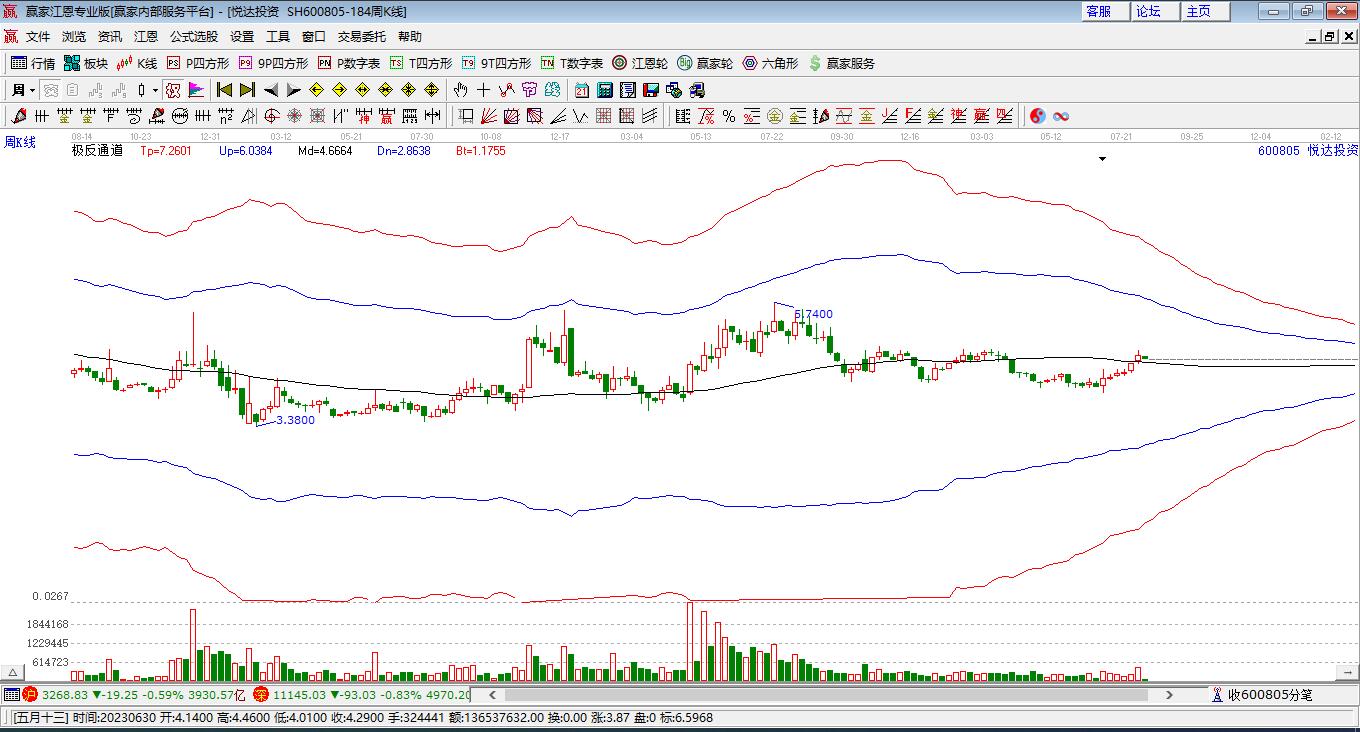
Task: Click the yin-yang taiji icon
Action: point(1037,117)
